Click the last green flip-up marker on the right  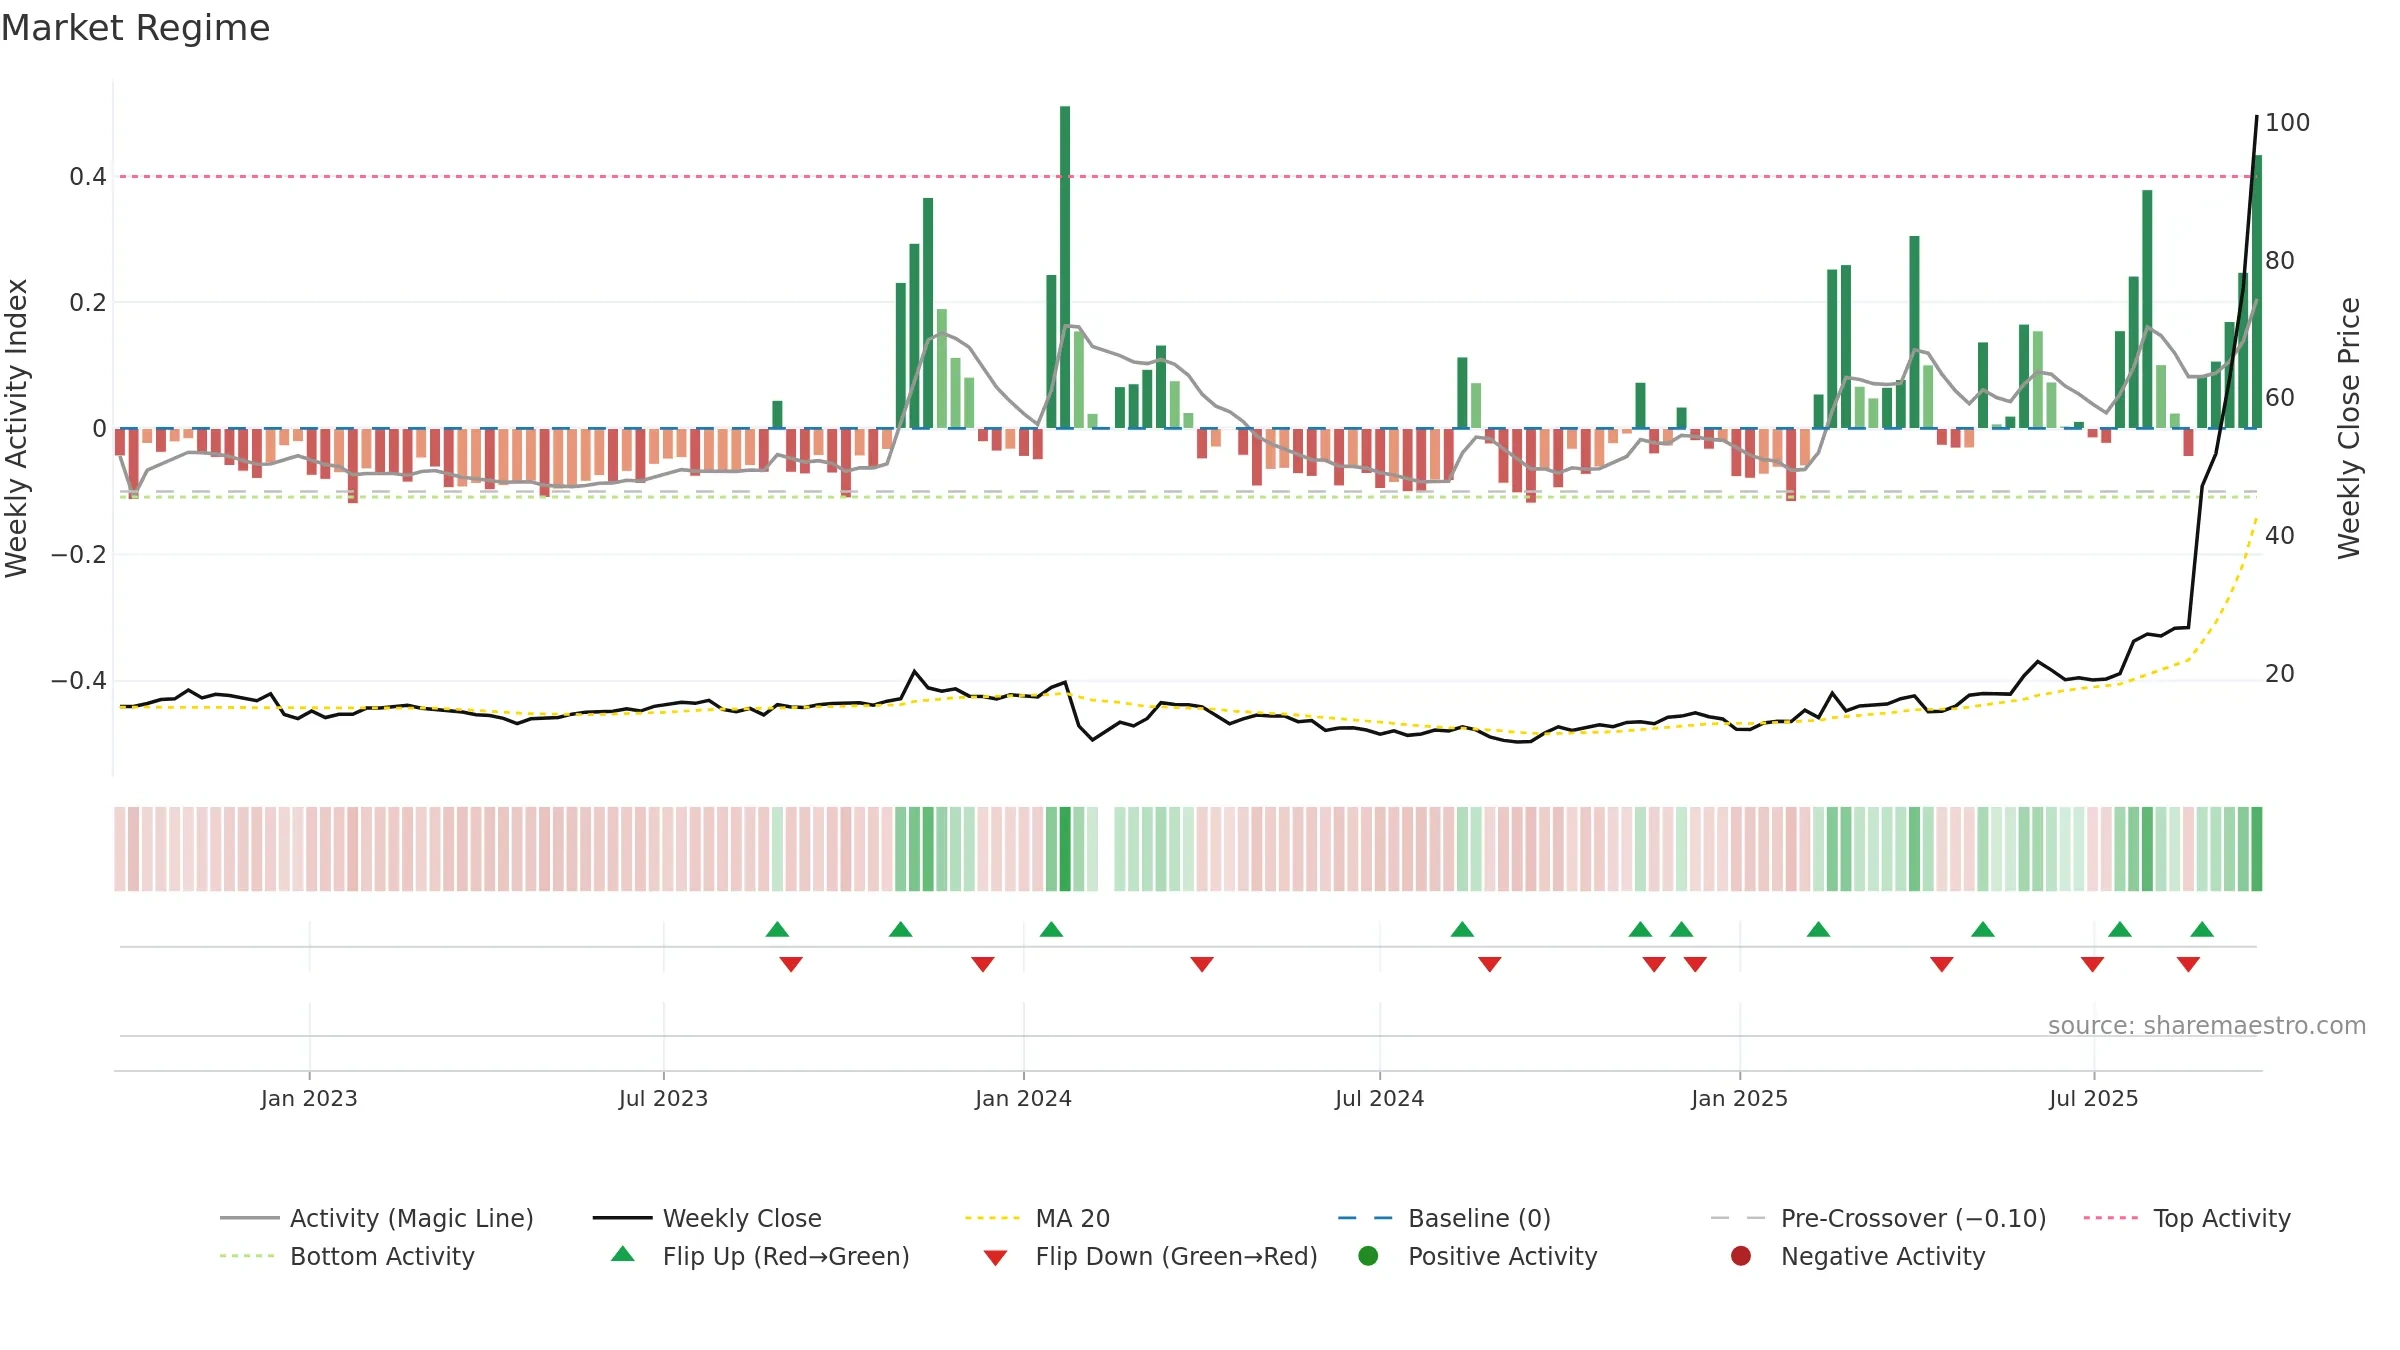point(2202,930)
